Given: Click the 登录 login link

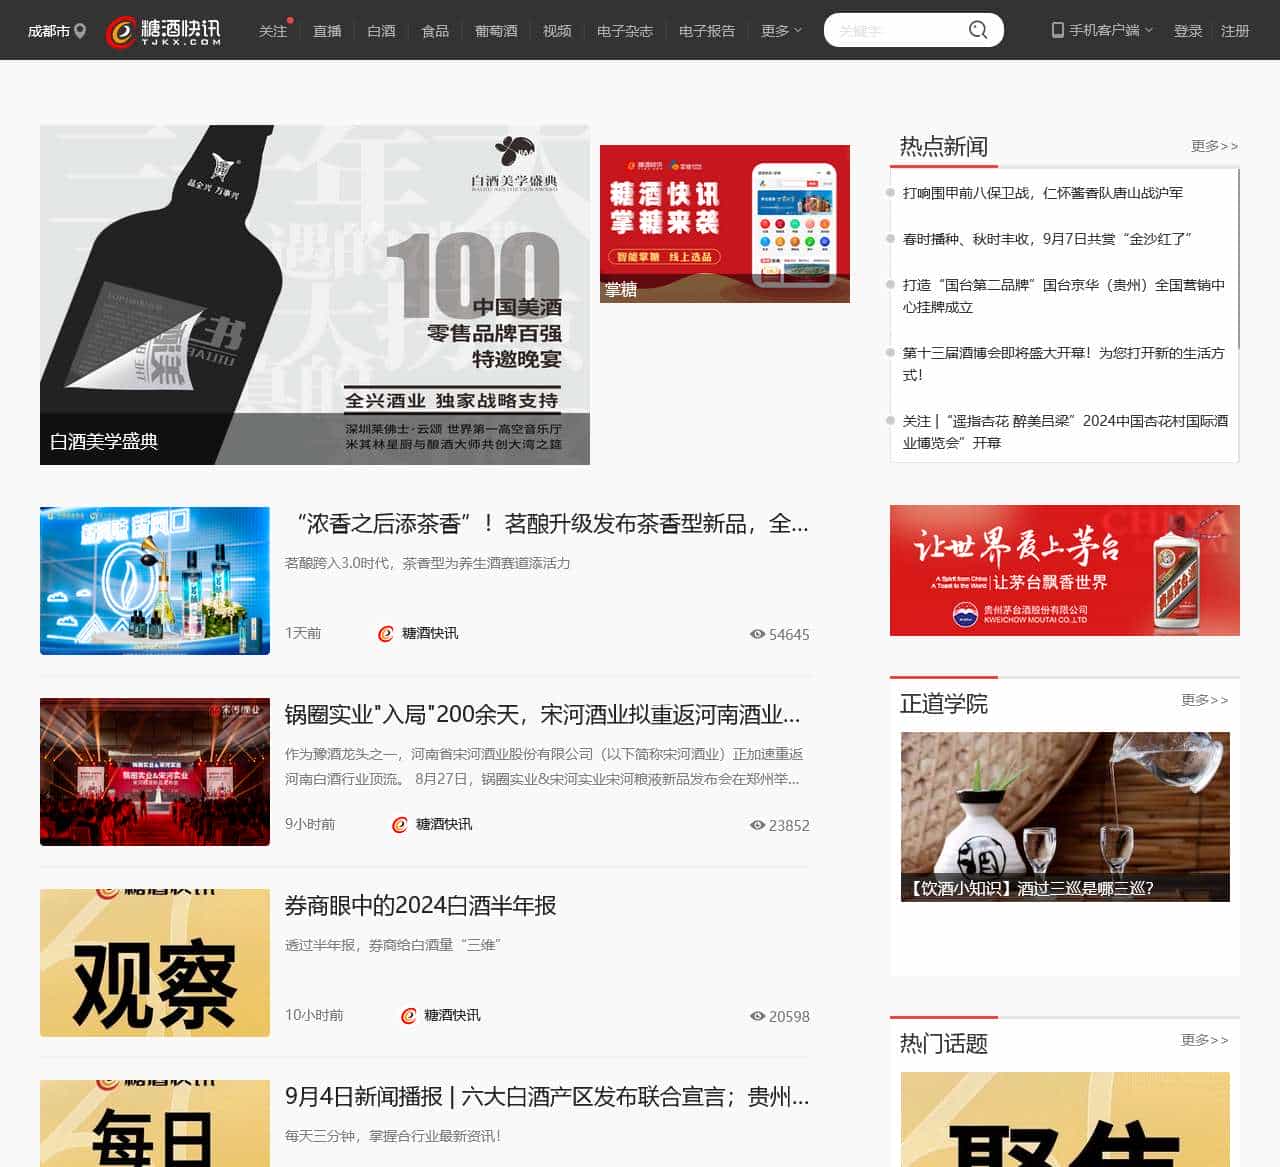Looking at the screenshot, I should [x=1188, y=31].
